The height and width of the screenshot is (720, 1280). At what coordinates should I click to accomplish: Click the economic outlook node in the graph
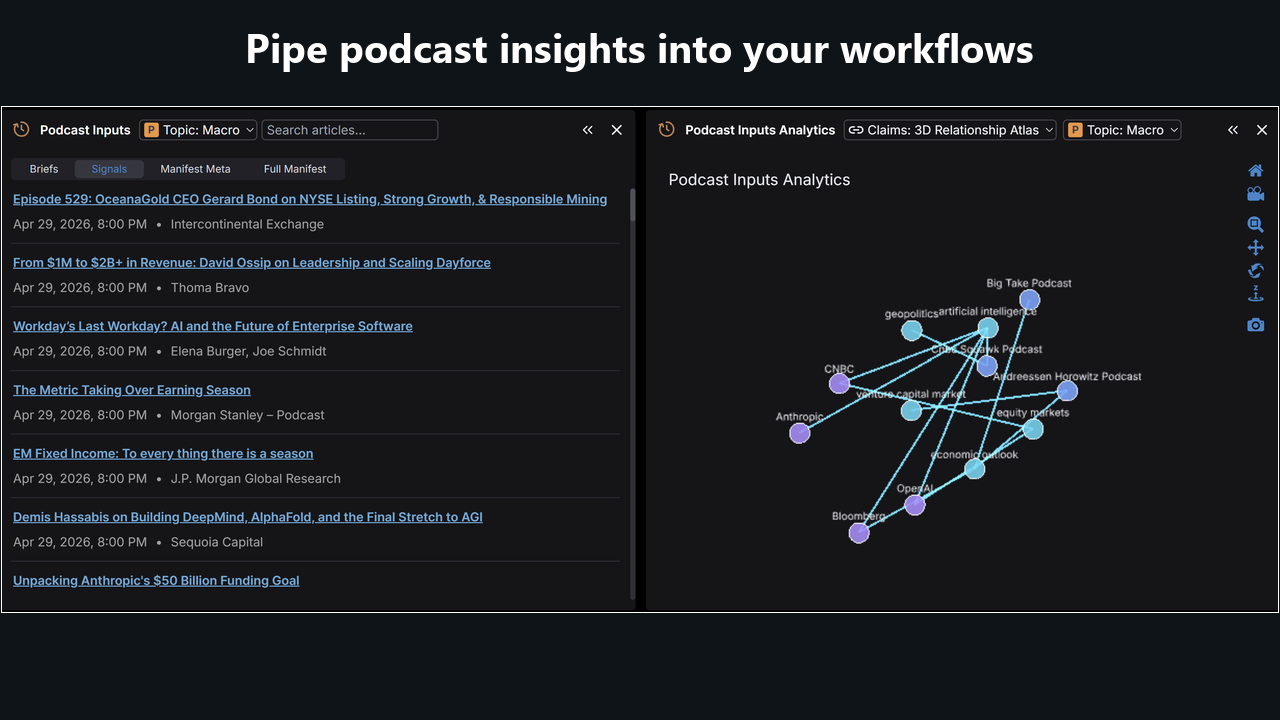click(x=975, y=468)
